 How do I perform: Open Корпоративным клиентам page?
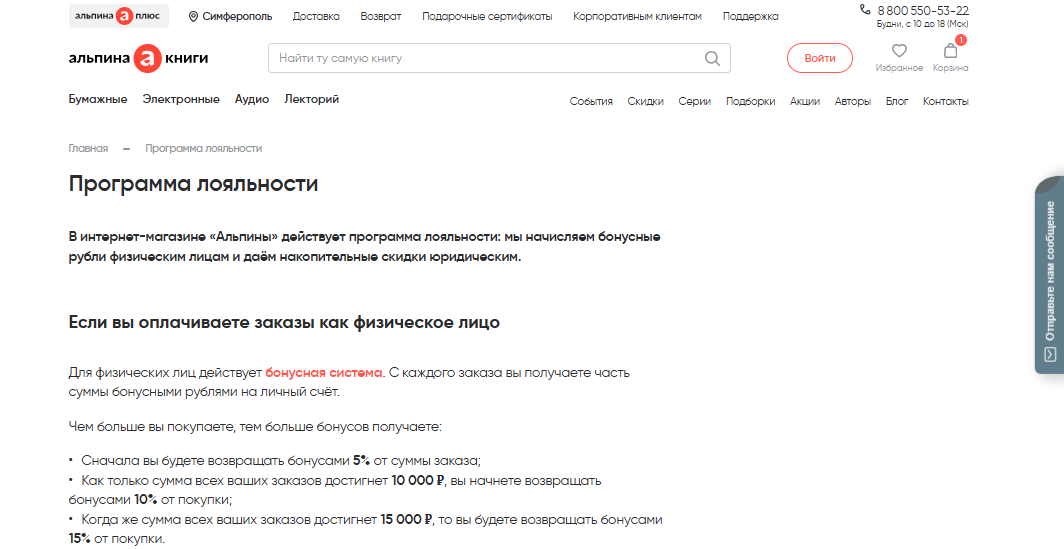[637, 16]
